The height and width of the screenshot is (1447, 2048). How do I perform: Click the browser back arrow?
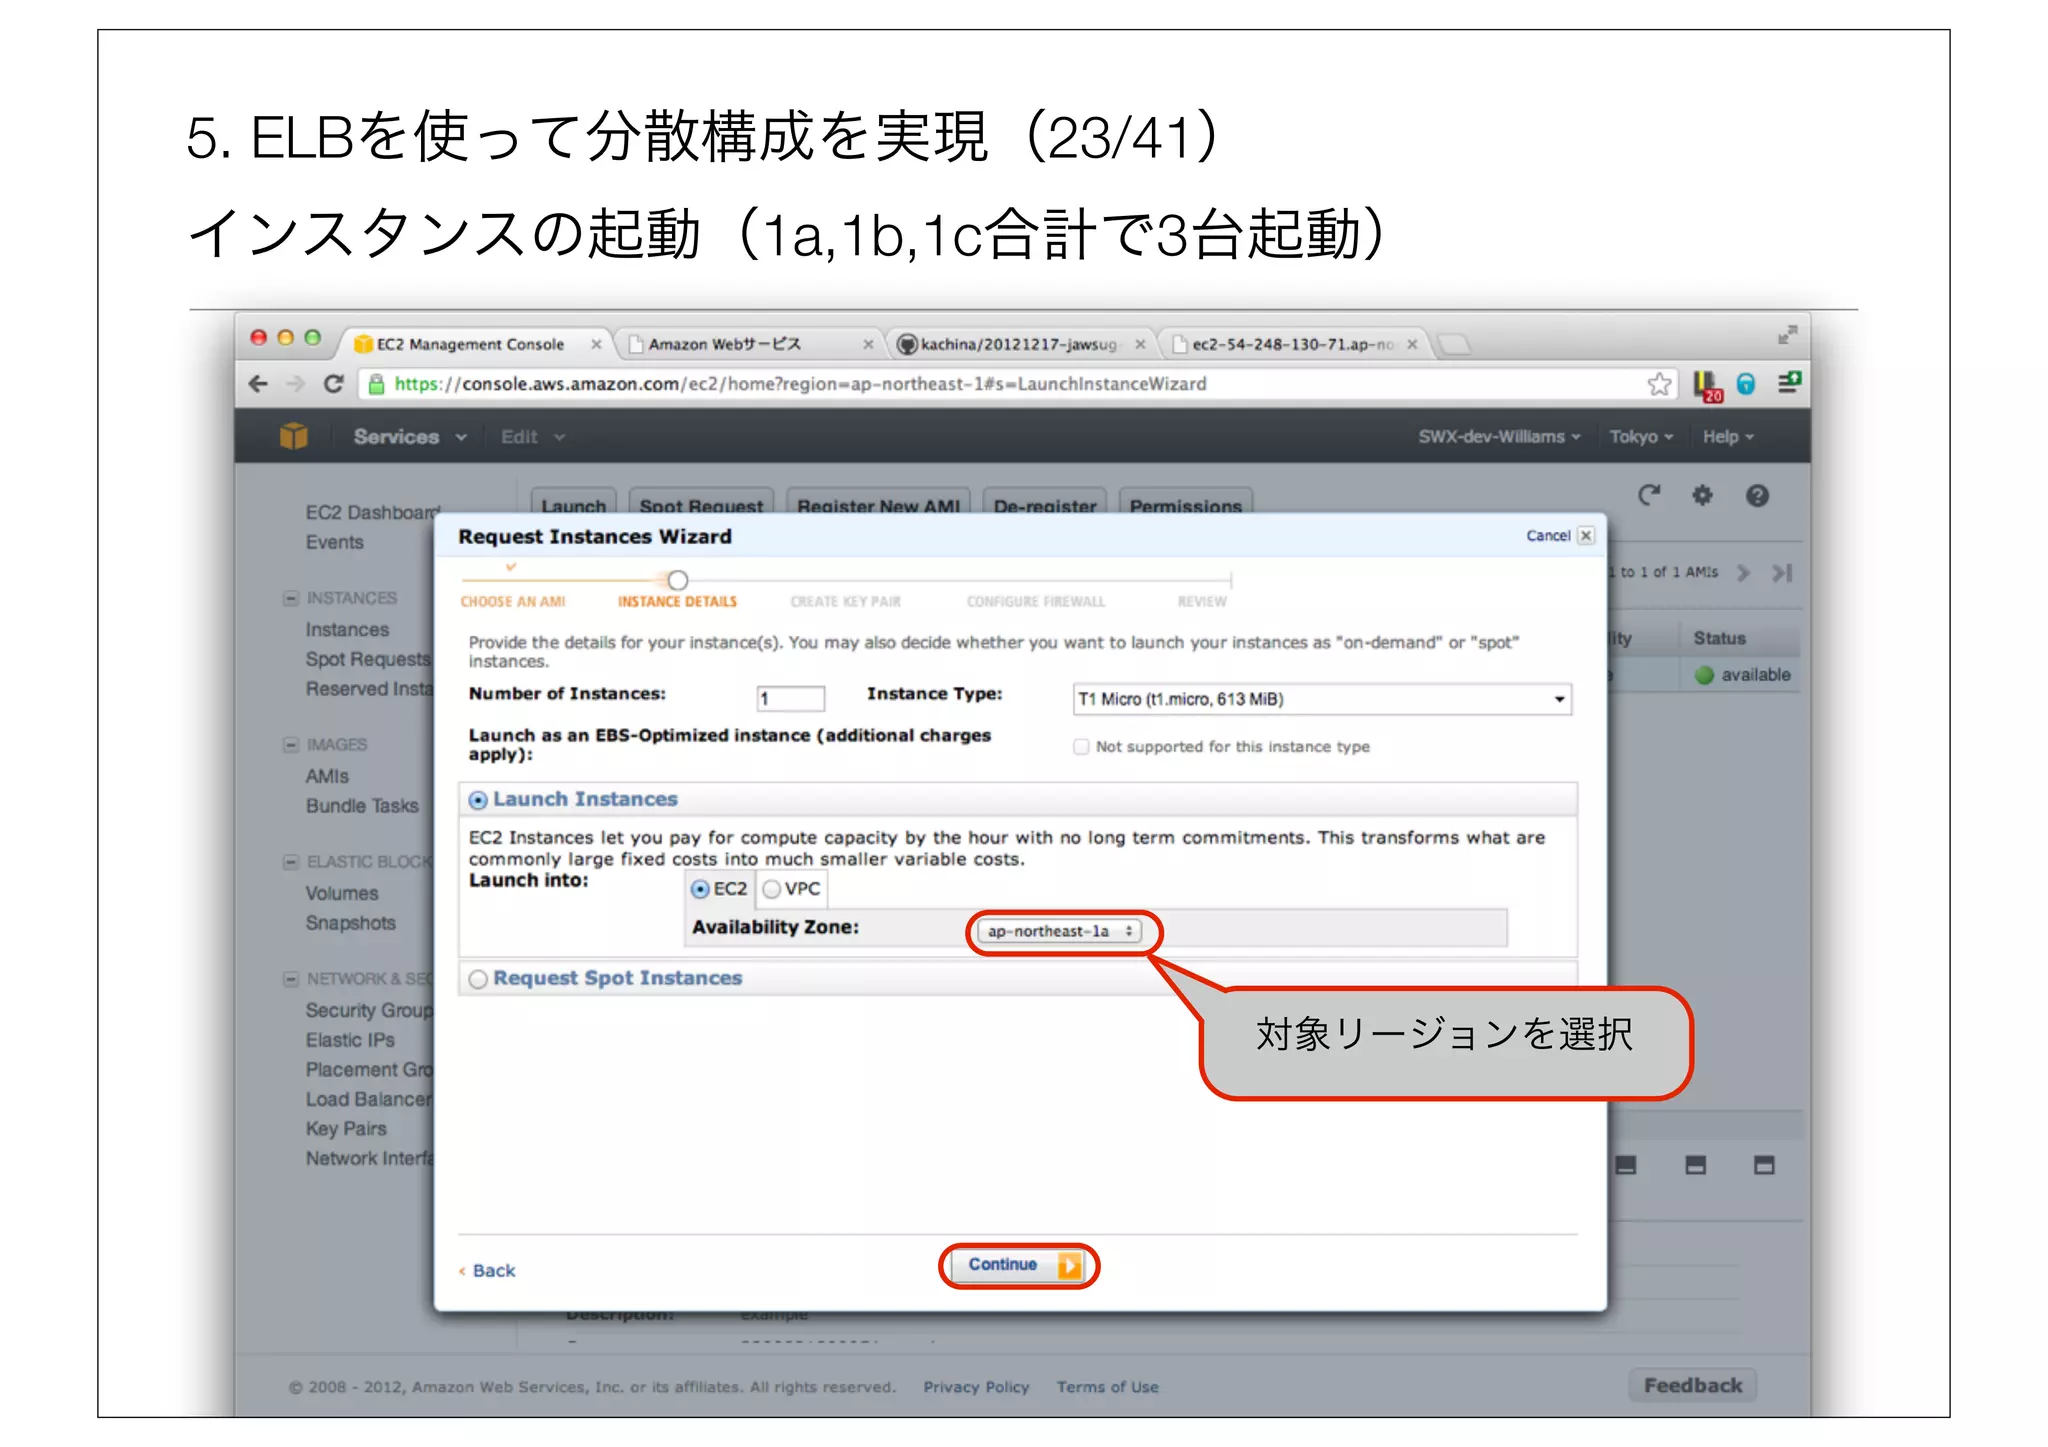pos(258,384)
